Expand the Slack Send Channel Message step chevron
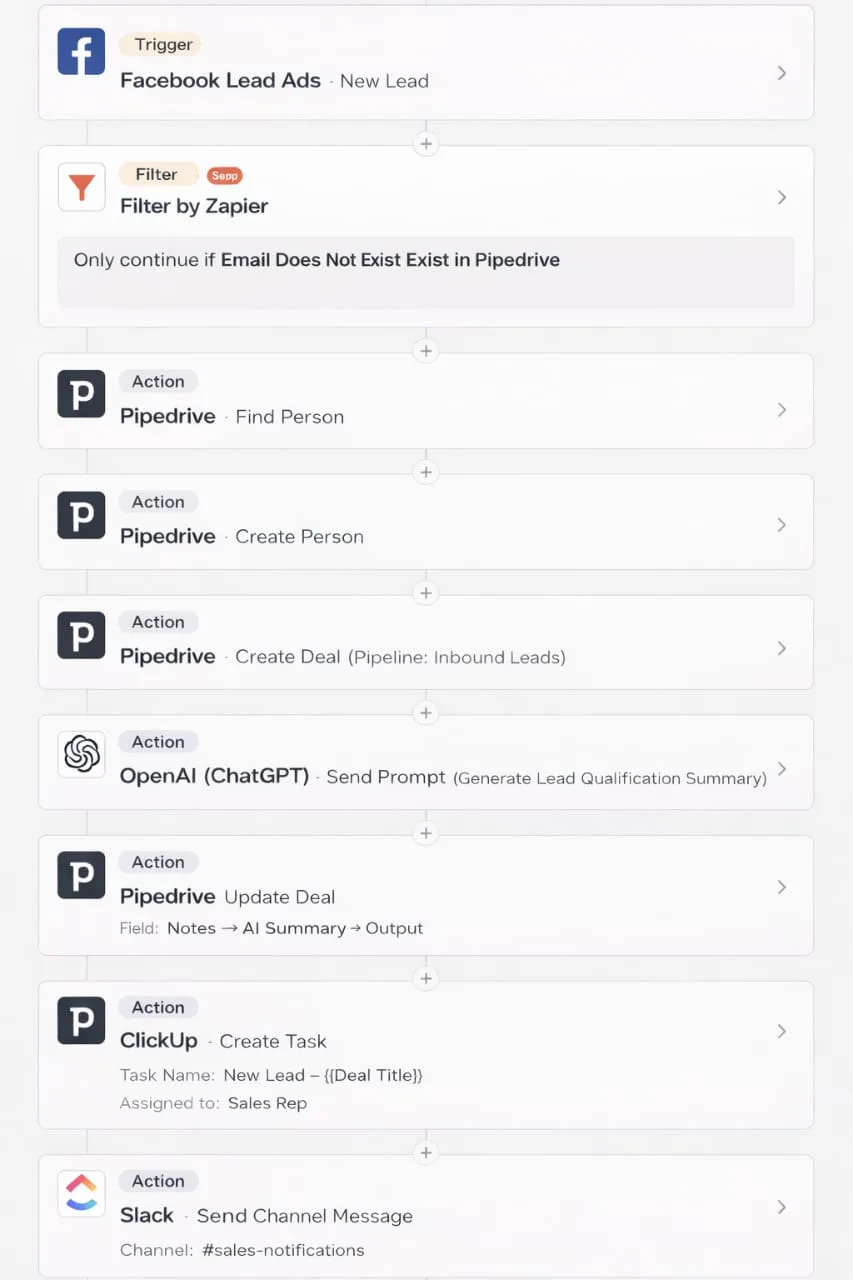The width and height of the screenshot is (853, 1280). pyautogui.click(x=782, y=1207)
